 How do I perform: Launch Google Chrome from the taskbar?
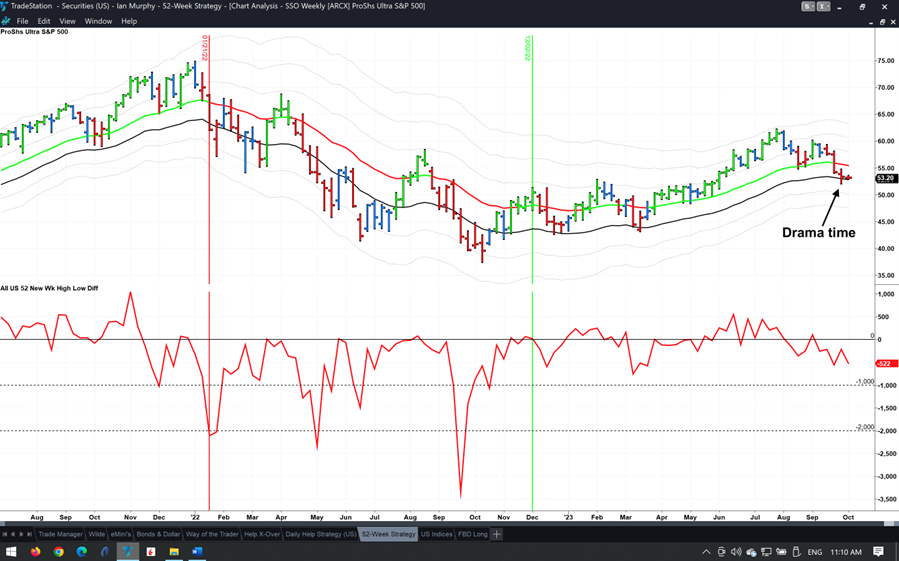59,552
